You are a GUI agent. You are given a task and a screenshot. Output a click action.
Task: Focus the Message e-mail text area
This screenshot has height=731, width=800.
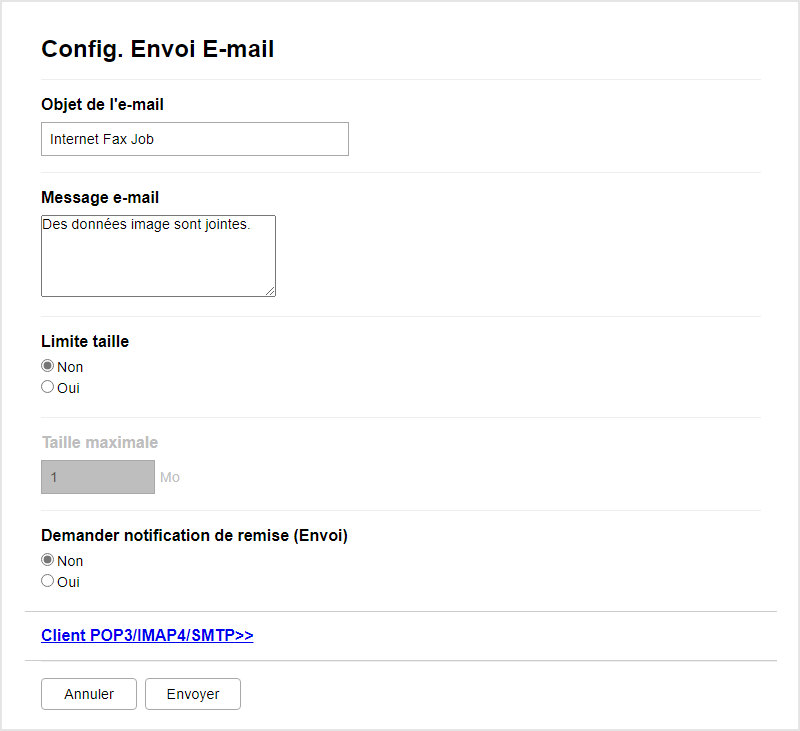(x=158, y=256)
